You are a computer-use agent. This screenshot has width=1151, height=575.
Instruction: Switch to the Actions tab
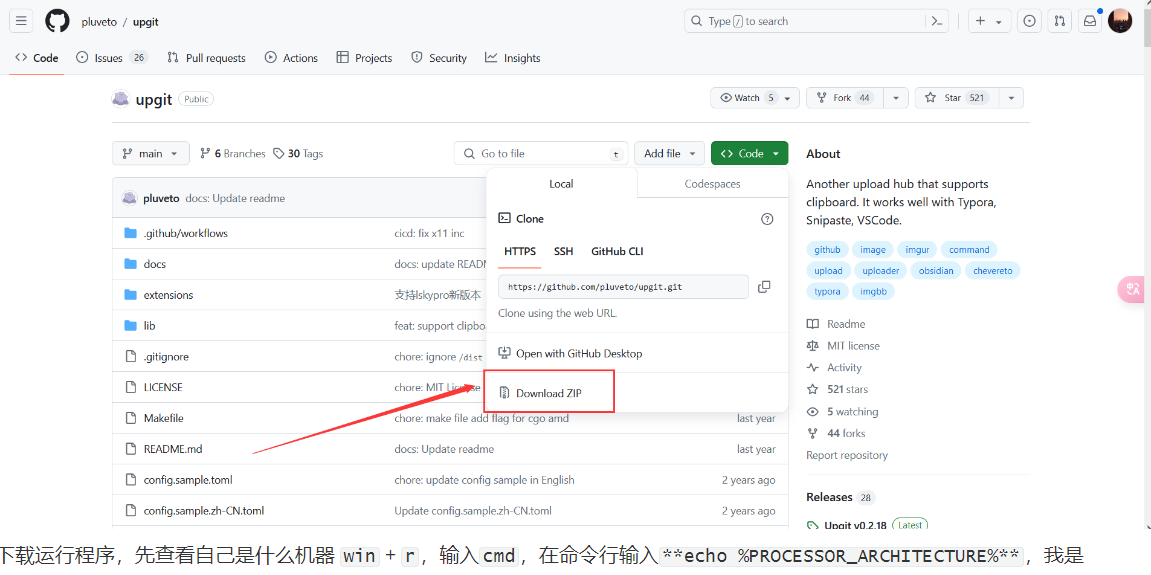point(291,58)
